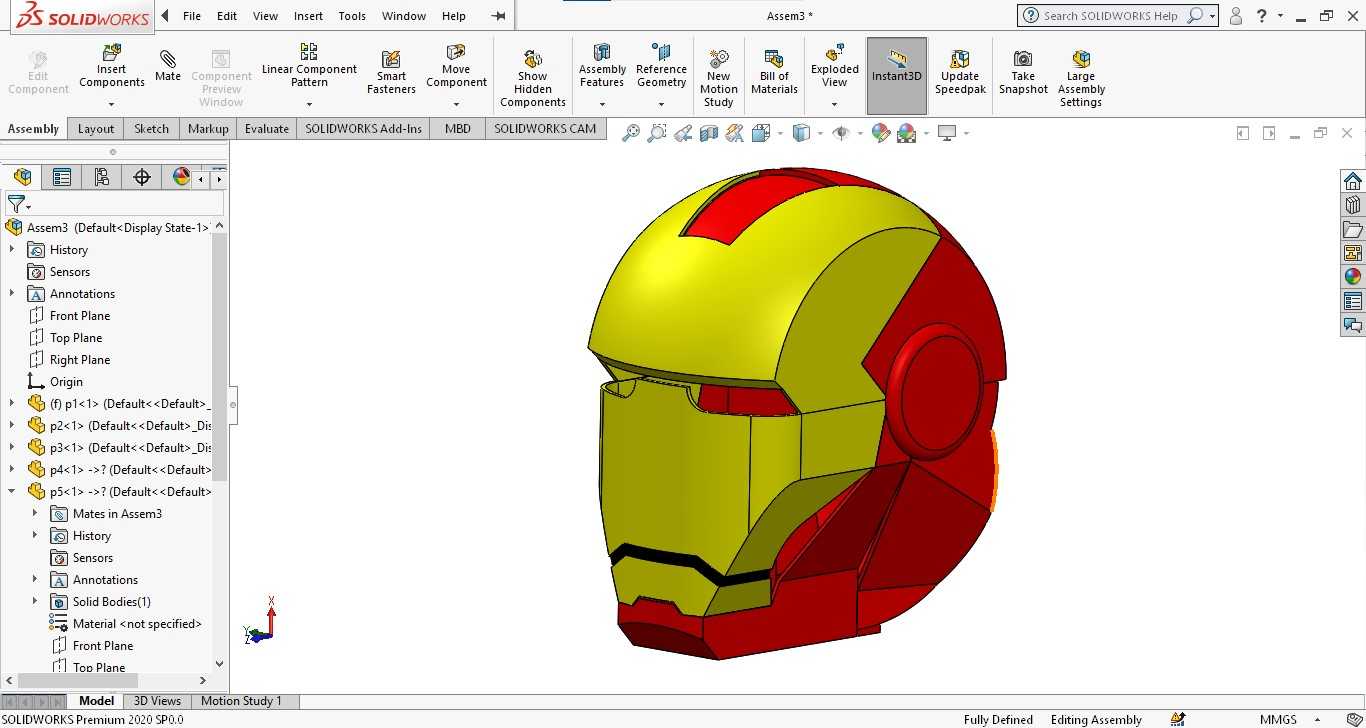The image size is (1366, 728).
Task: Switch to the Motion Study 1 tab
Action: point(242,701)
